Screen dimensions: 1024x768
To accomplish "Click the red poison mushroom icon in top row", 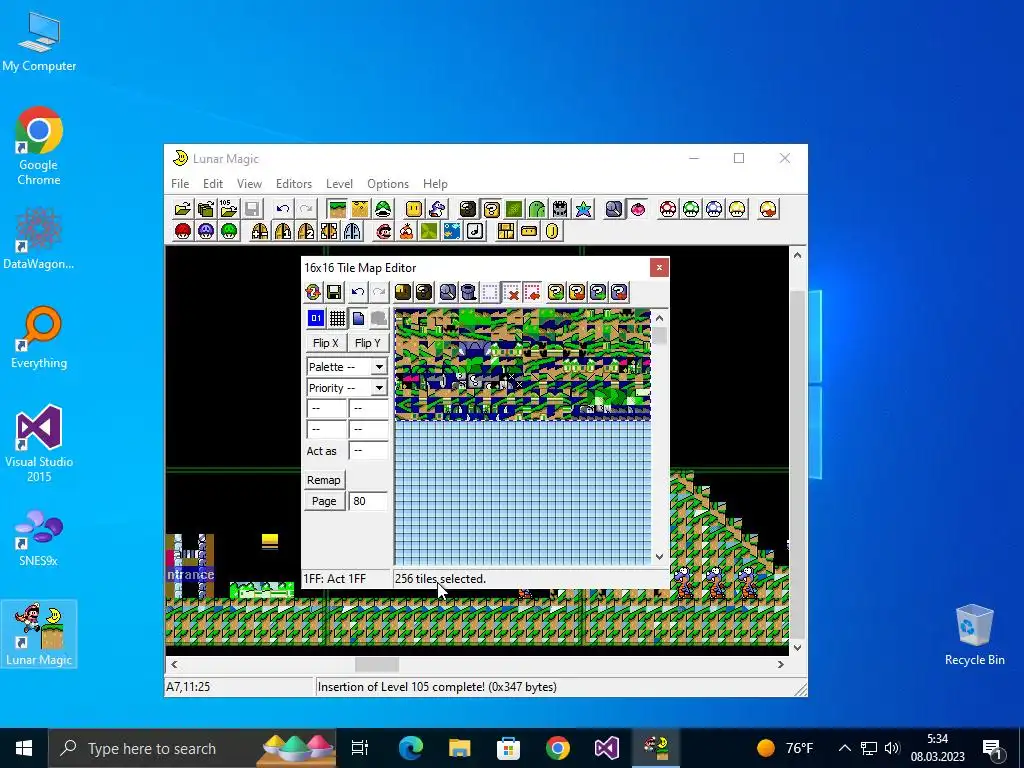I will (668, 209).
